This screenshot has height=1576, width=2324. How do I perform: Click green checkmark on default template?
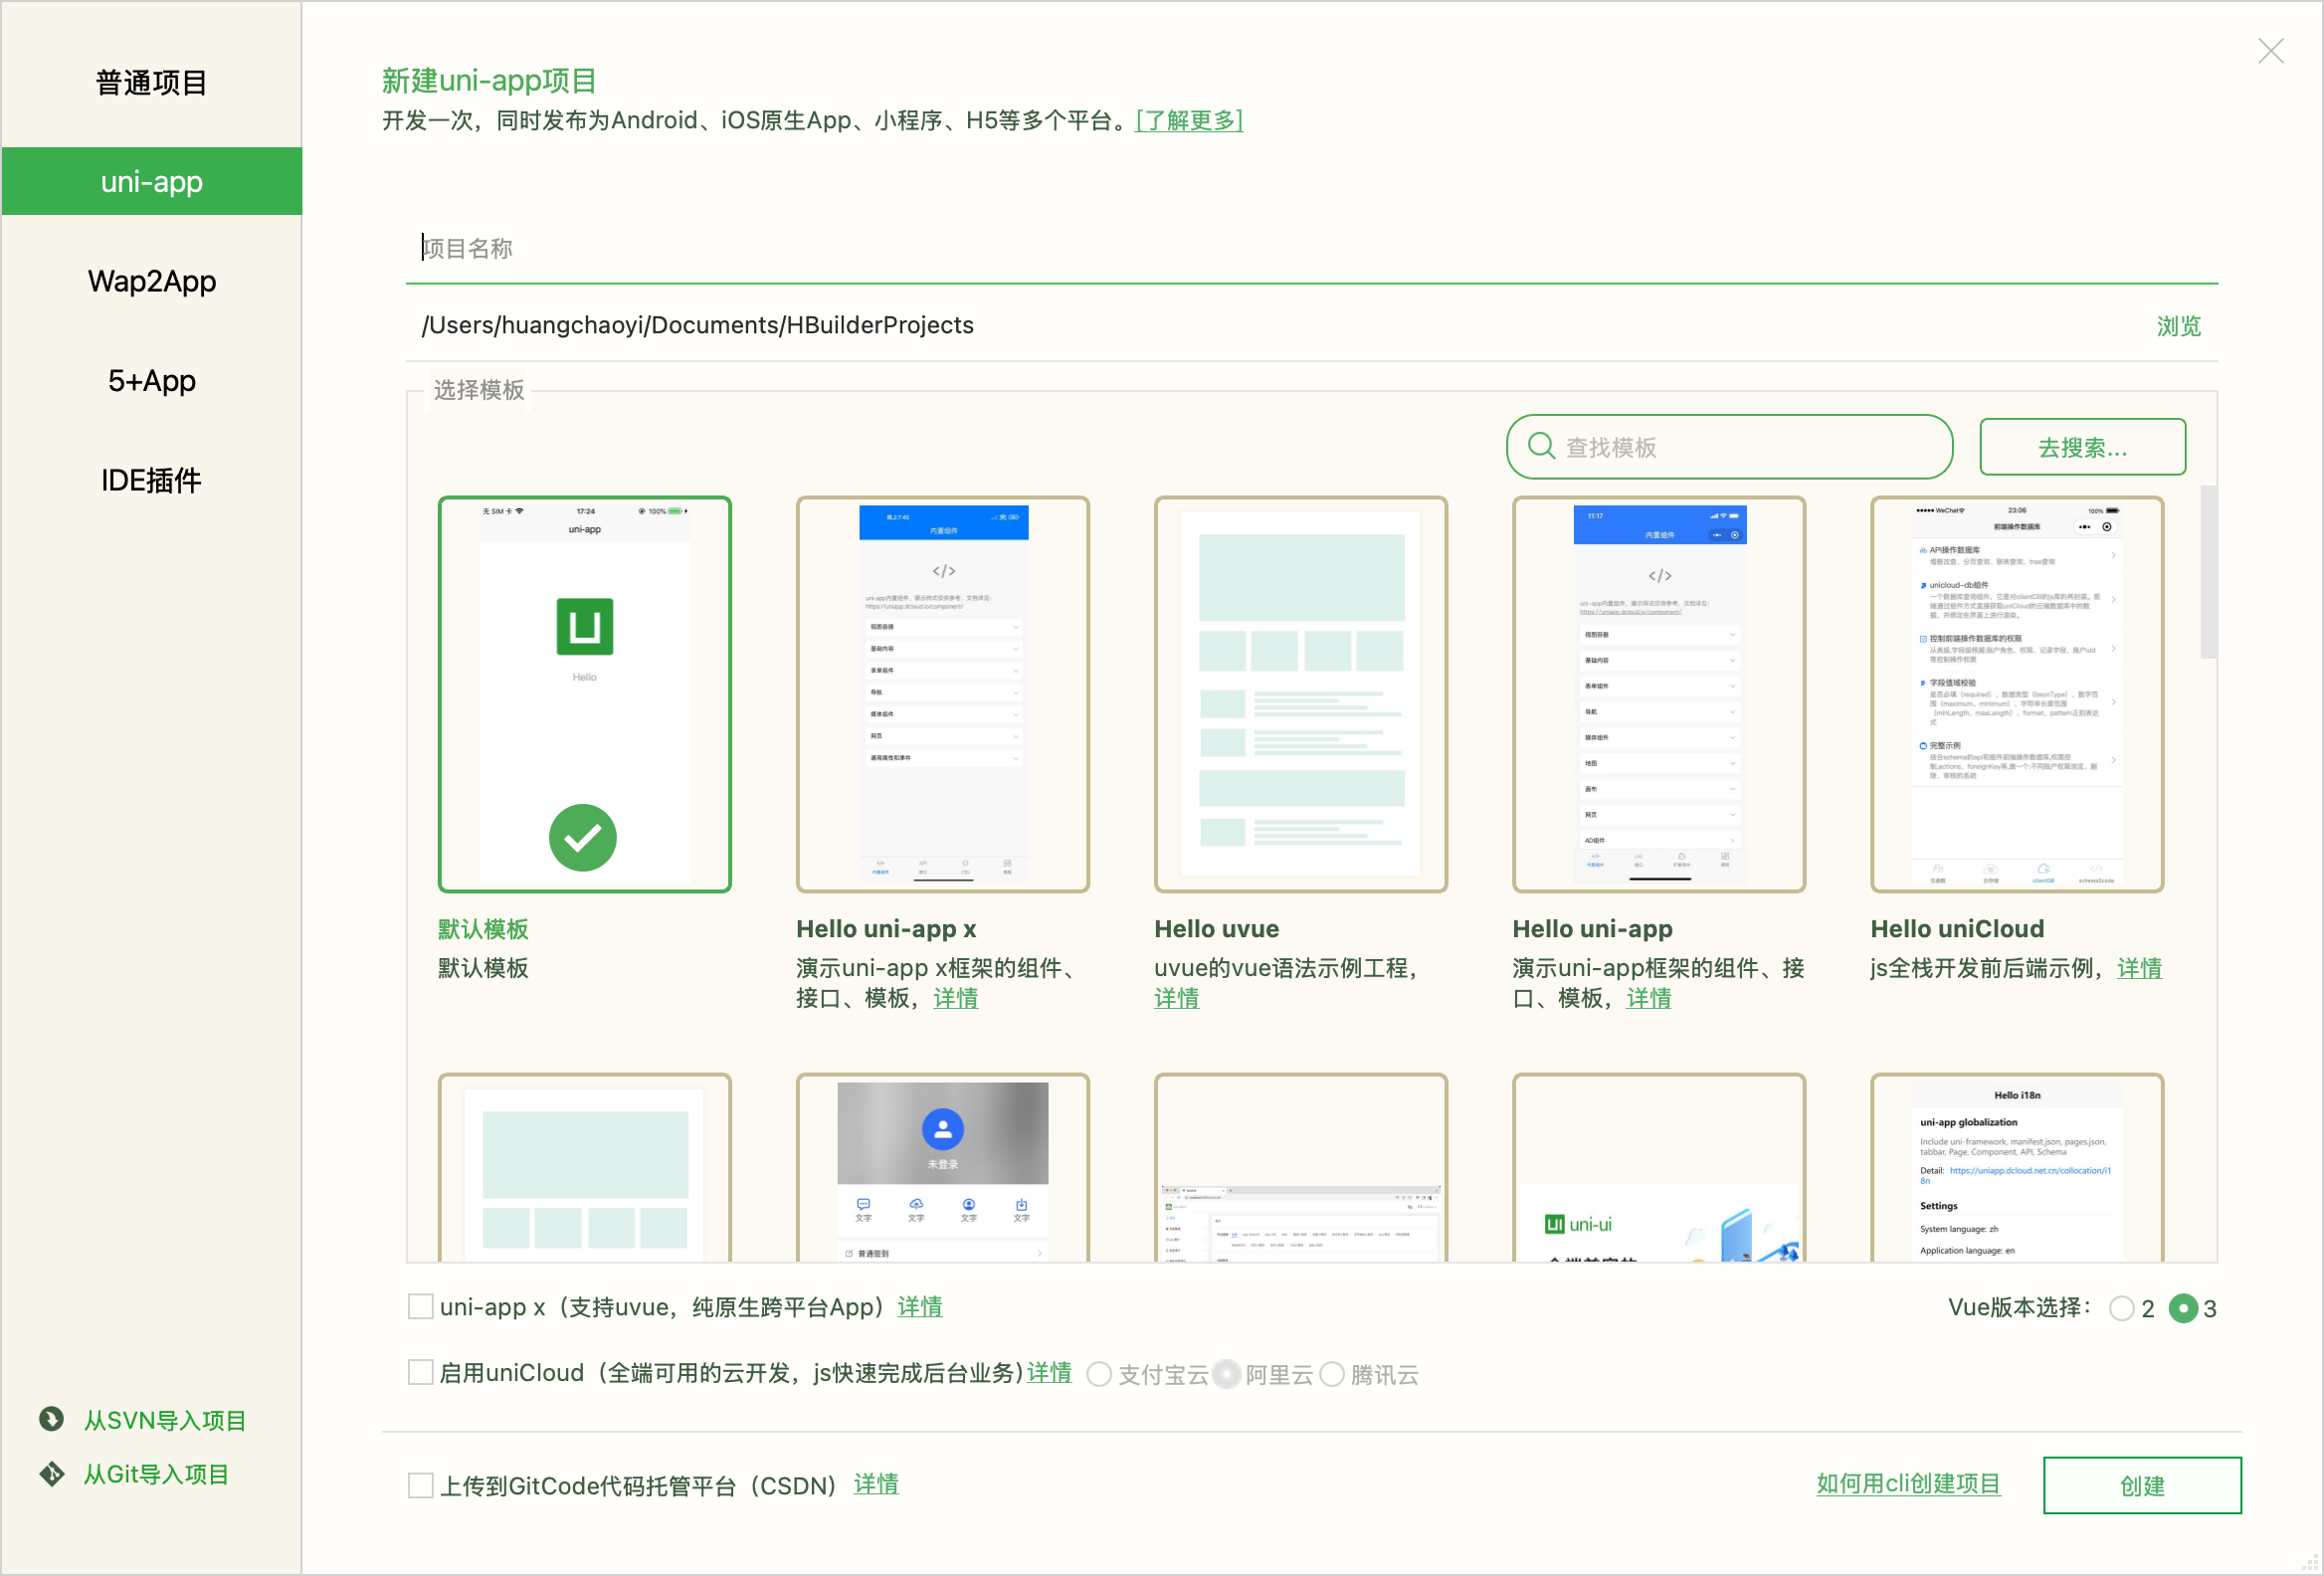(583, 838)
